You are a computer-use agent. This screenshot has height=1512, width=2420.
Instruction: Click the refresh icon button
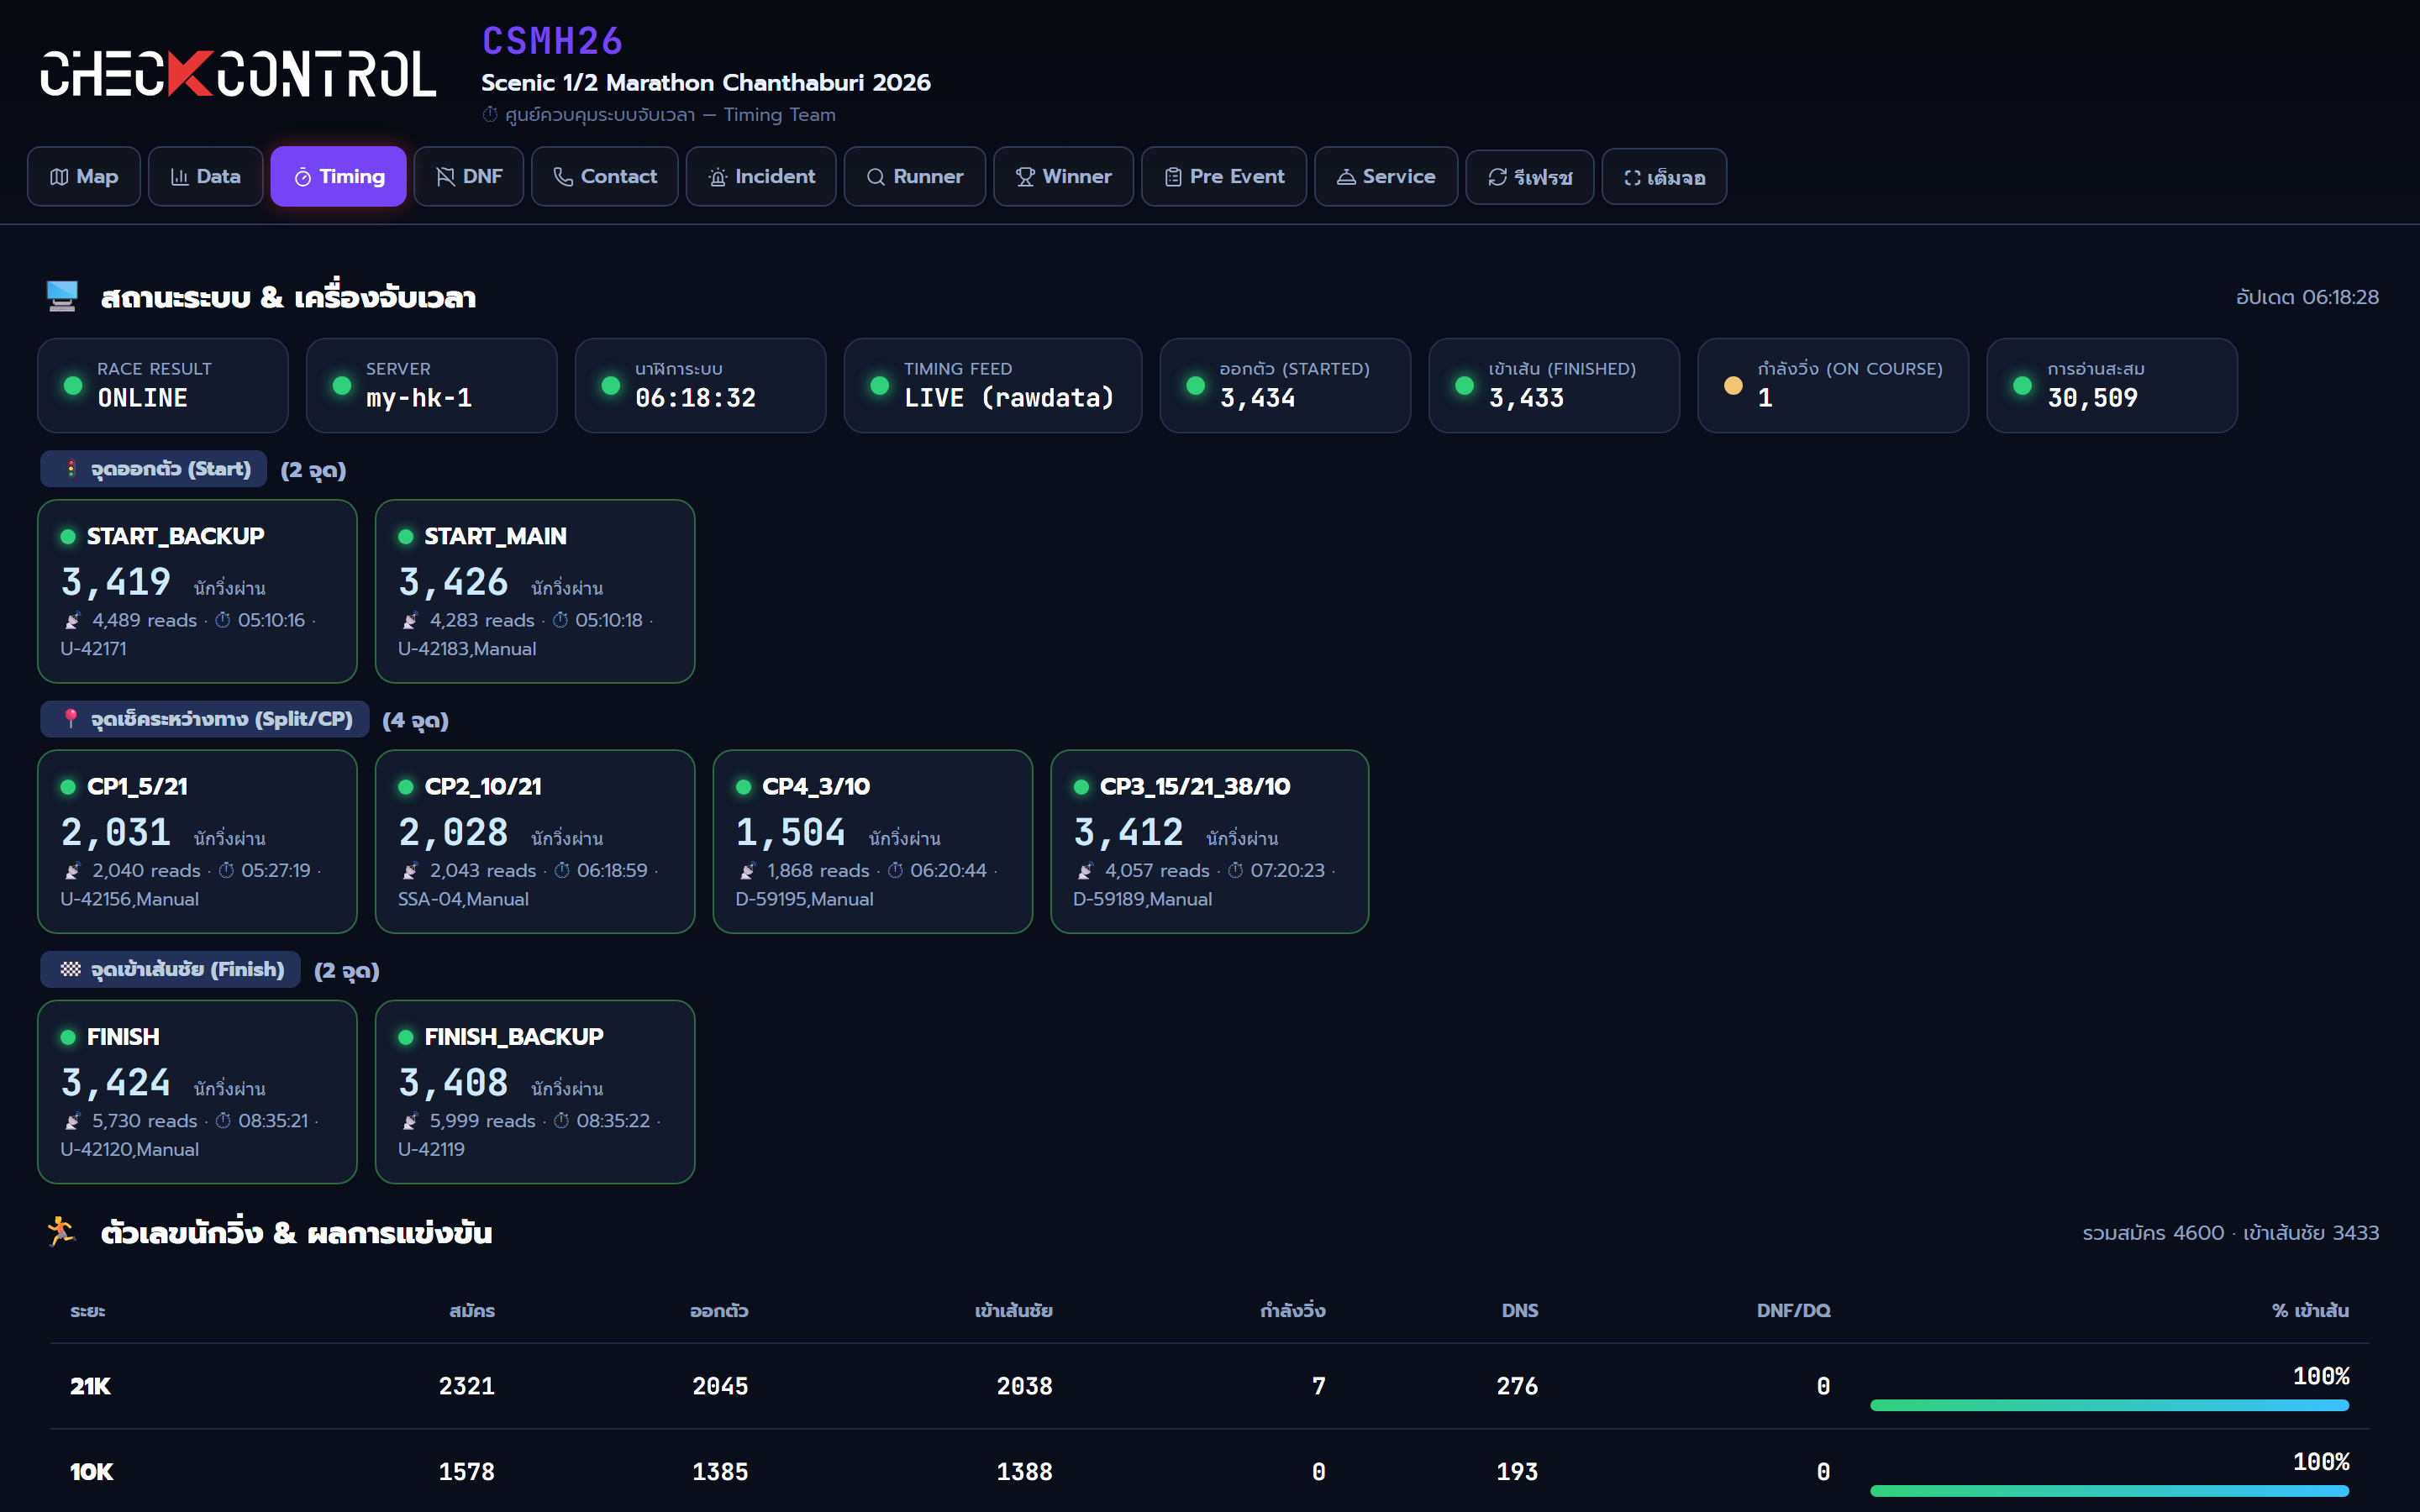click(1529, 177)
